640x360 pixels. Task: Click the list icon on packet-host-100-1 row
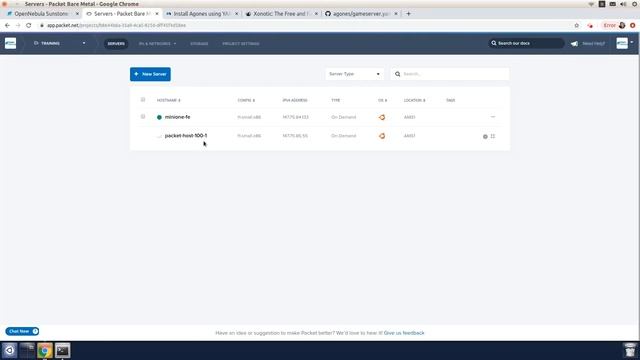point(493,136)
